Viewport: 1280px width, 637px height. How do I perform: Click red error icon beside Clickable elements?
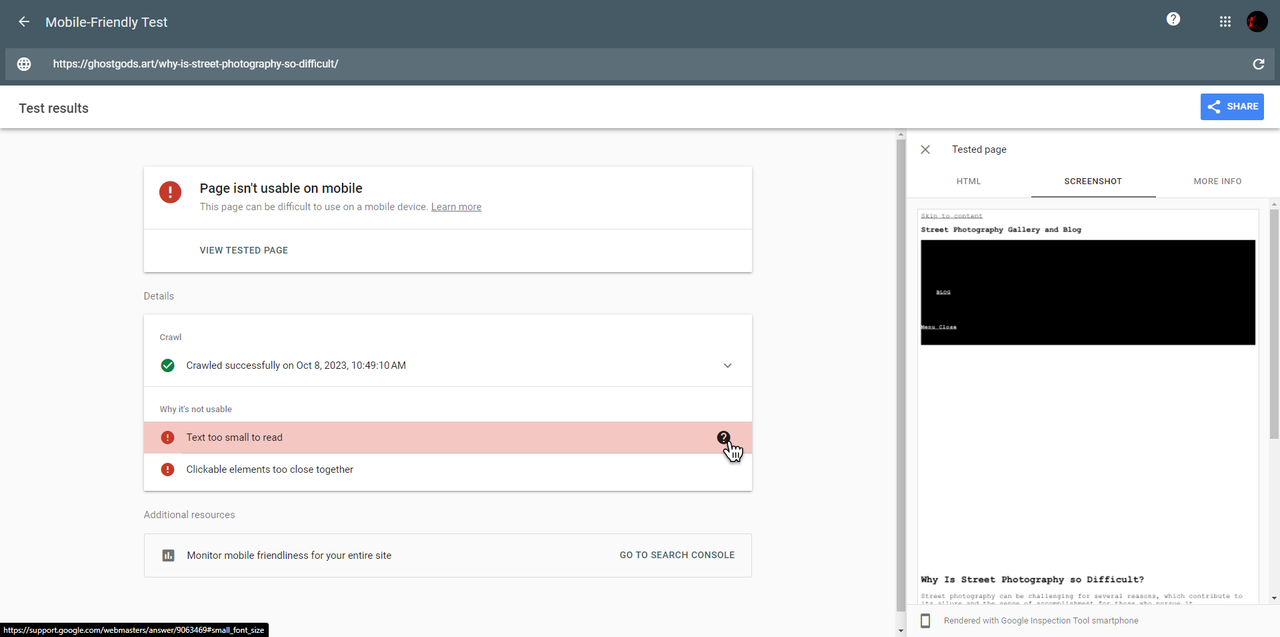click(x=168, y=469)
